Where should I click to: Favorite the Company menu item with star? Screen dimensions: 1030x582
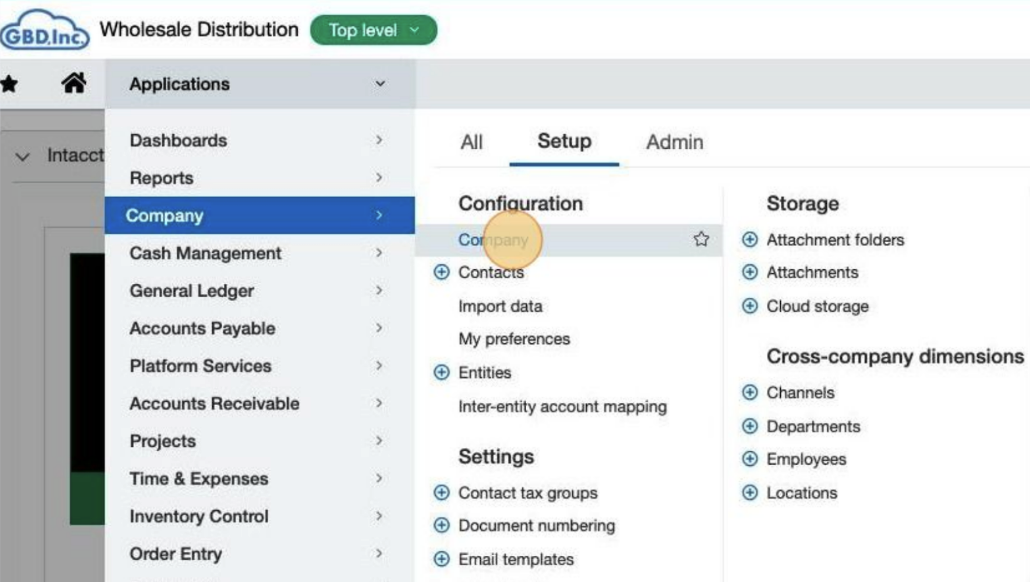(701, 240)
